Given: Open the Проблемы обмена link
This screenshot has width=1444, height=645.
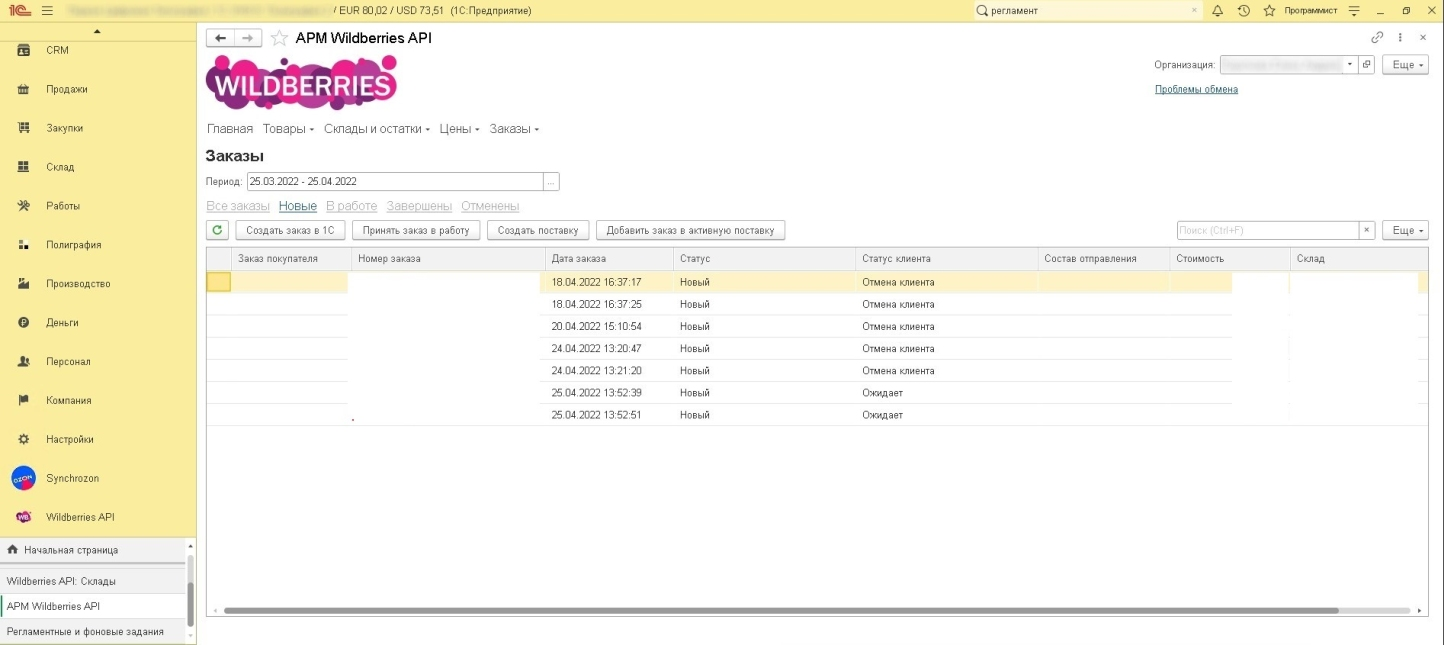Looking at the screenshot, I should (x=1196, y=89).
